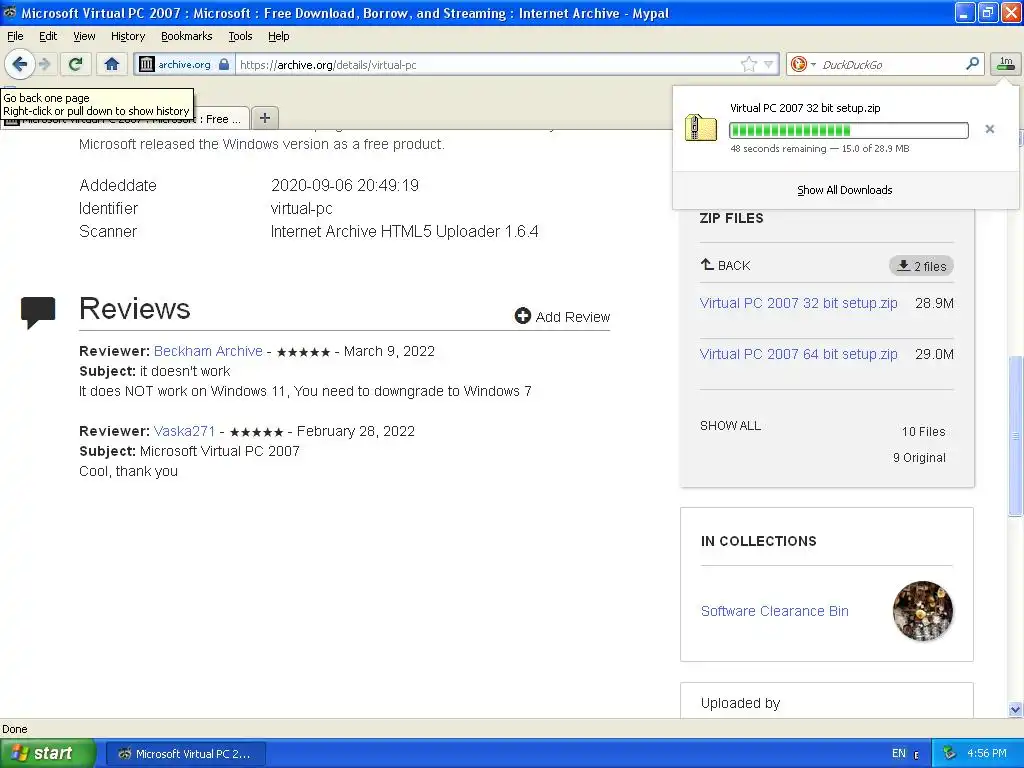Click the 9 Original text
This screenshot has height=768, width=1024.
[x=919, y=458]
